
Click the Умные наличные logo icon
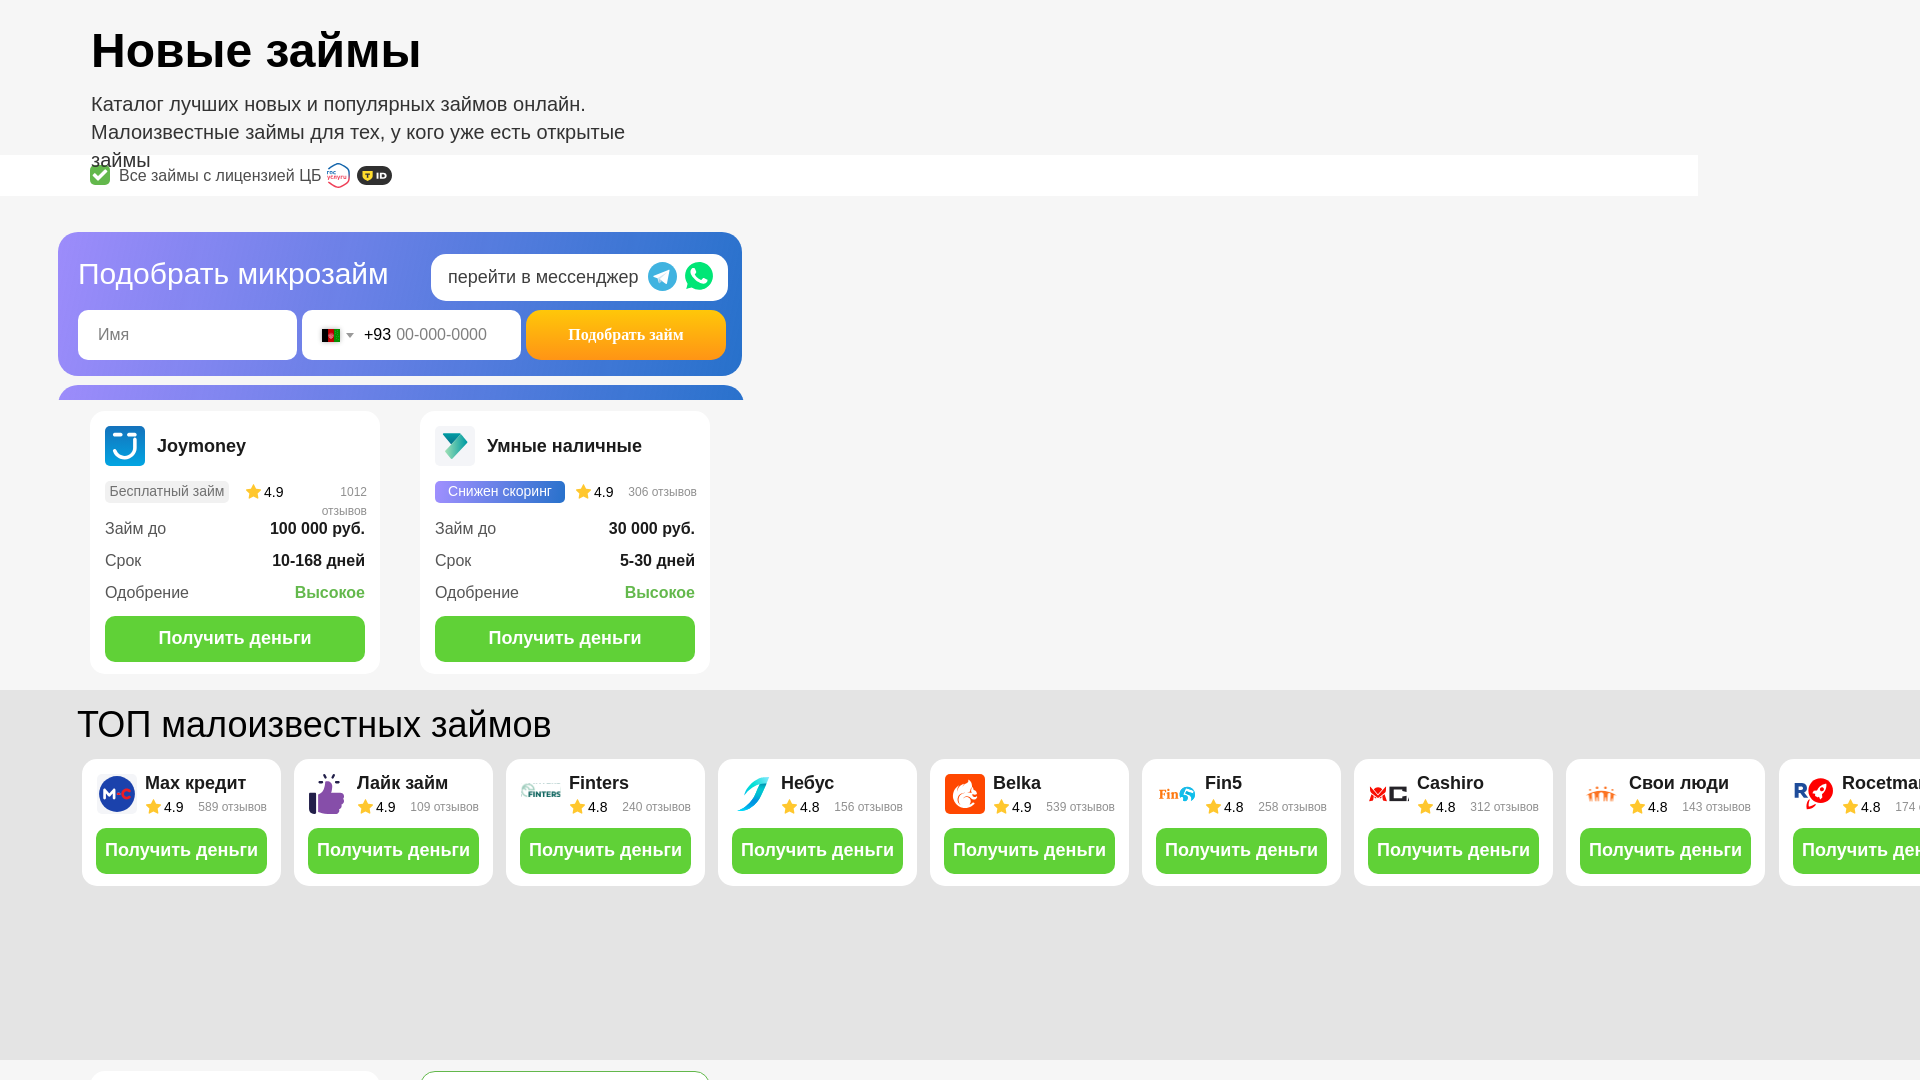tap(455, 446)
